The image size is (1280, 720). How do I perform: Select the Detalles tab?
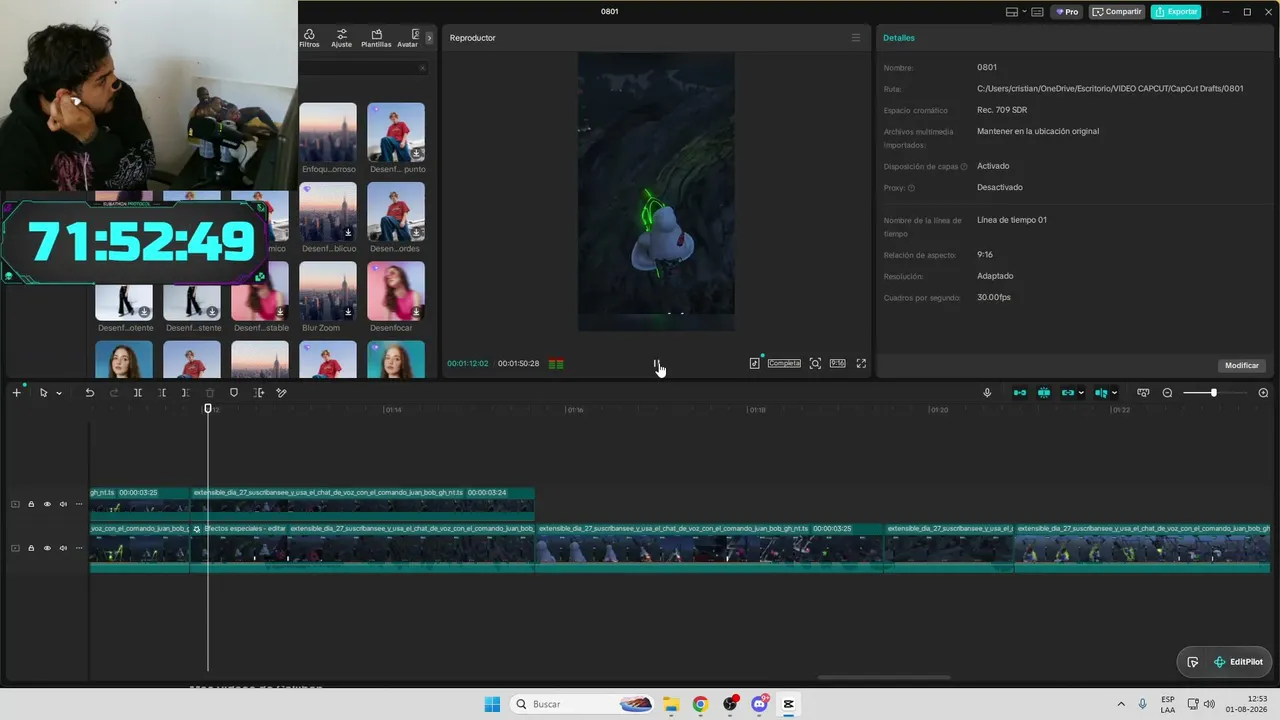(898, 38)
